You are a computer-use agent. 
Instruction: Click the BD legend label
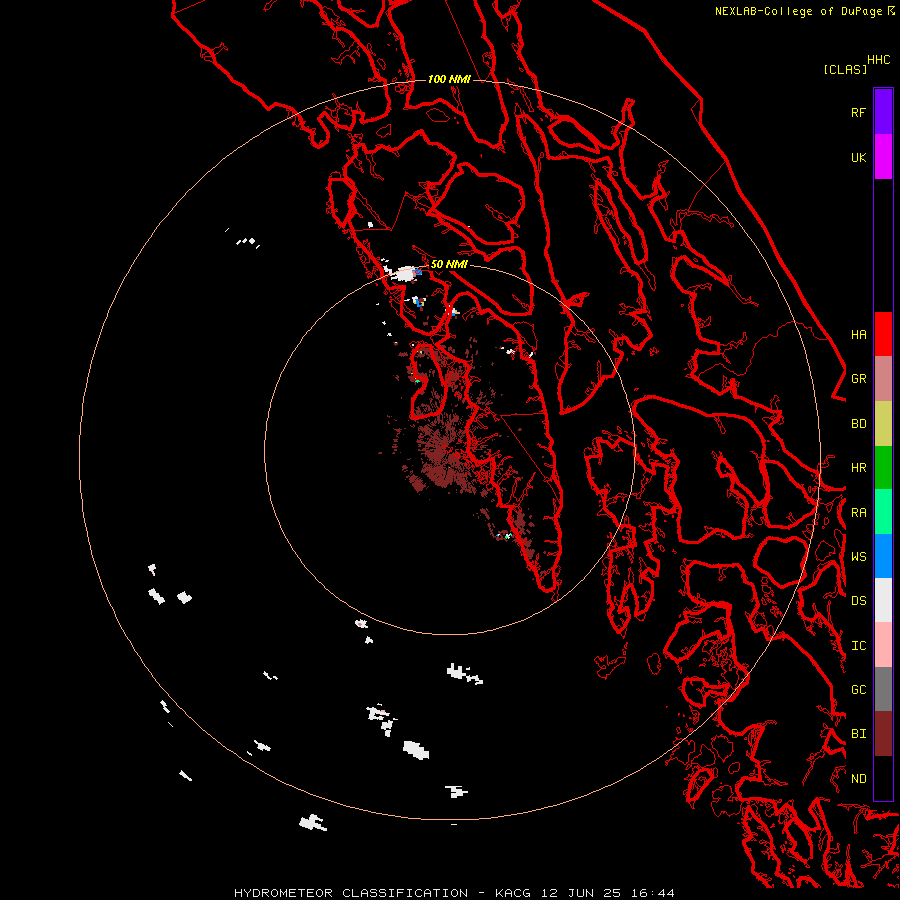pyautogui.click(x=858, y=424)
